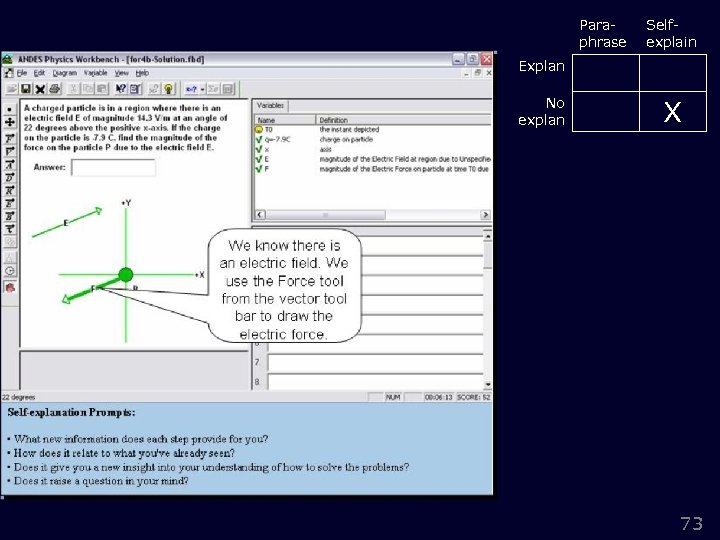Open the Variable menu
720x540 pixels.
click(96, 73)
